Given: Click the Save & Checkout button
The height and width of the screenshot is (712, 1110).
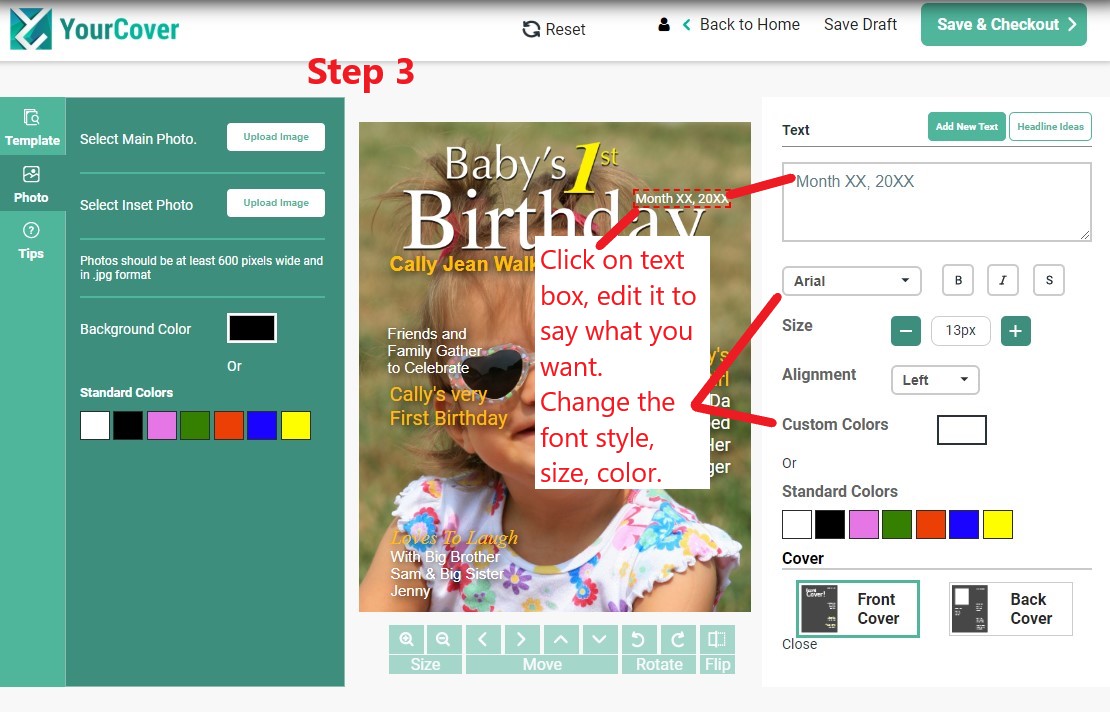Looking at the screenshot, I should point(1003,24).
